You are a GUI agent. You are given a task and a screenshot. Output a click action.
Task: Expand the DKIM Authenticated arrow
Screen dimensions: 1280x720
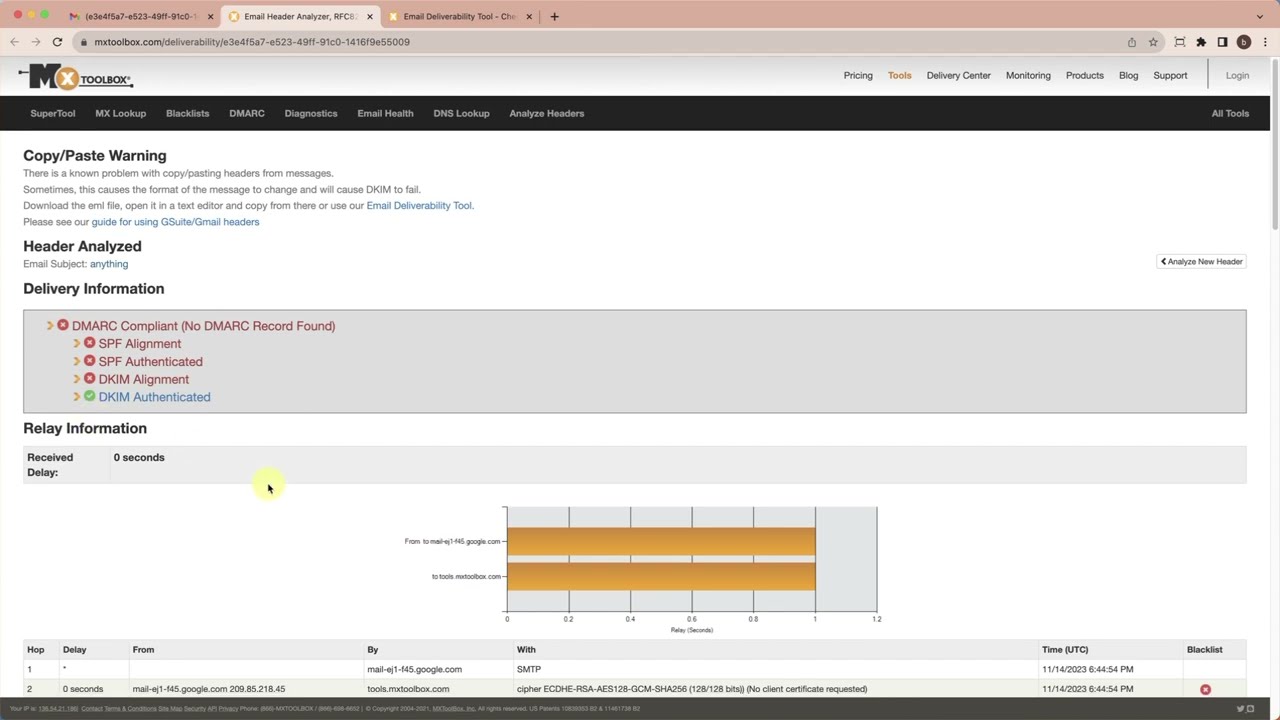(76, 397)
